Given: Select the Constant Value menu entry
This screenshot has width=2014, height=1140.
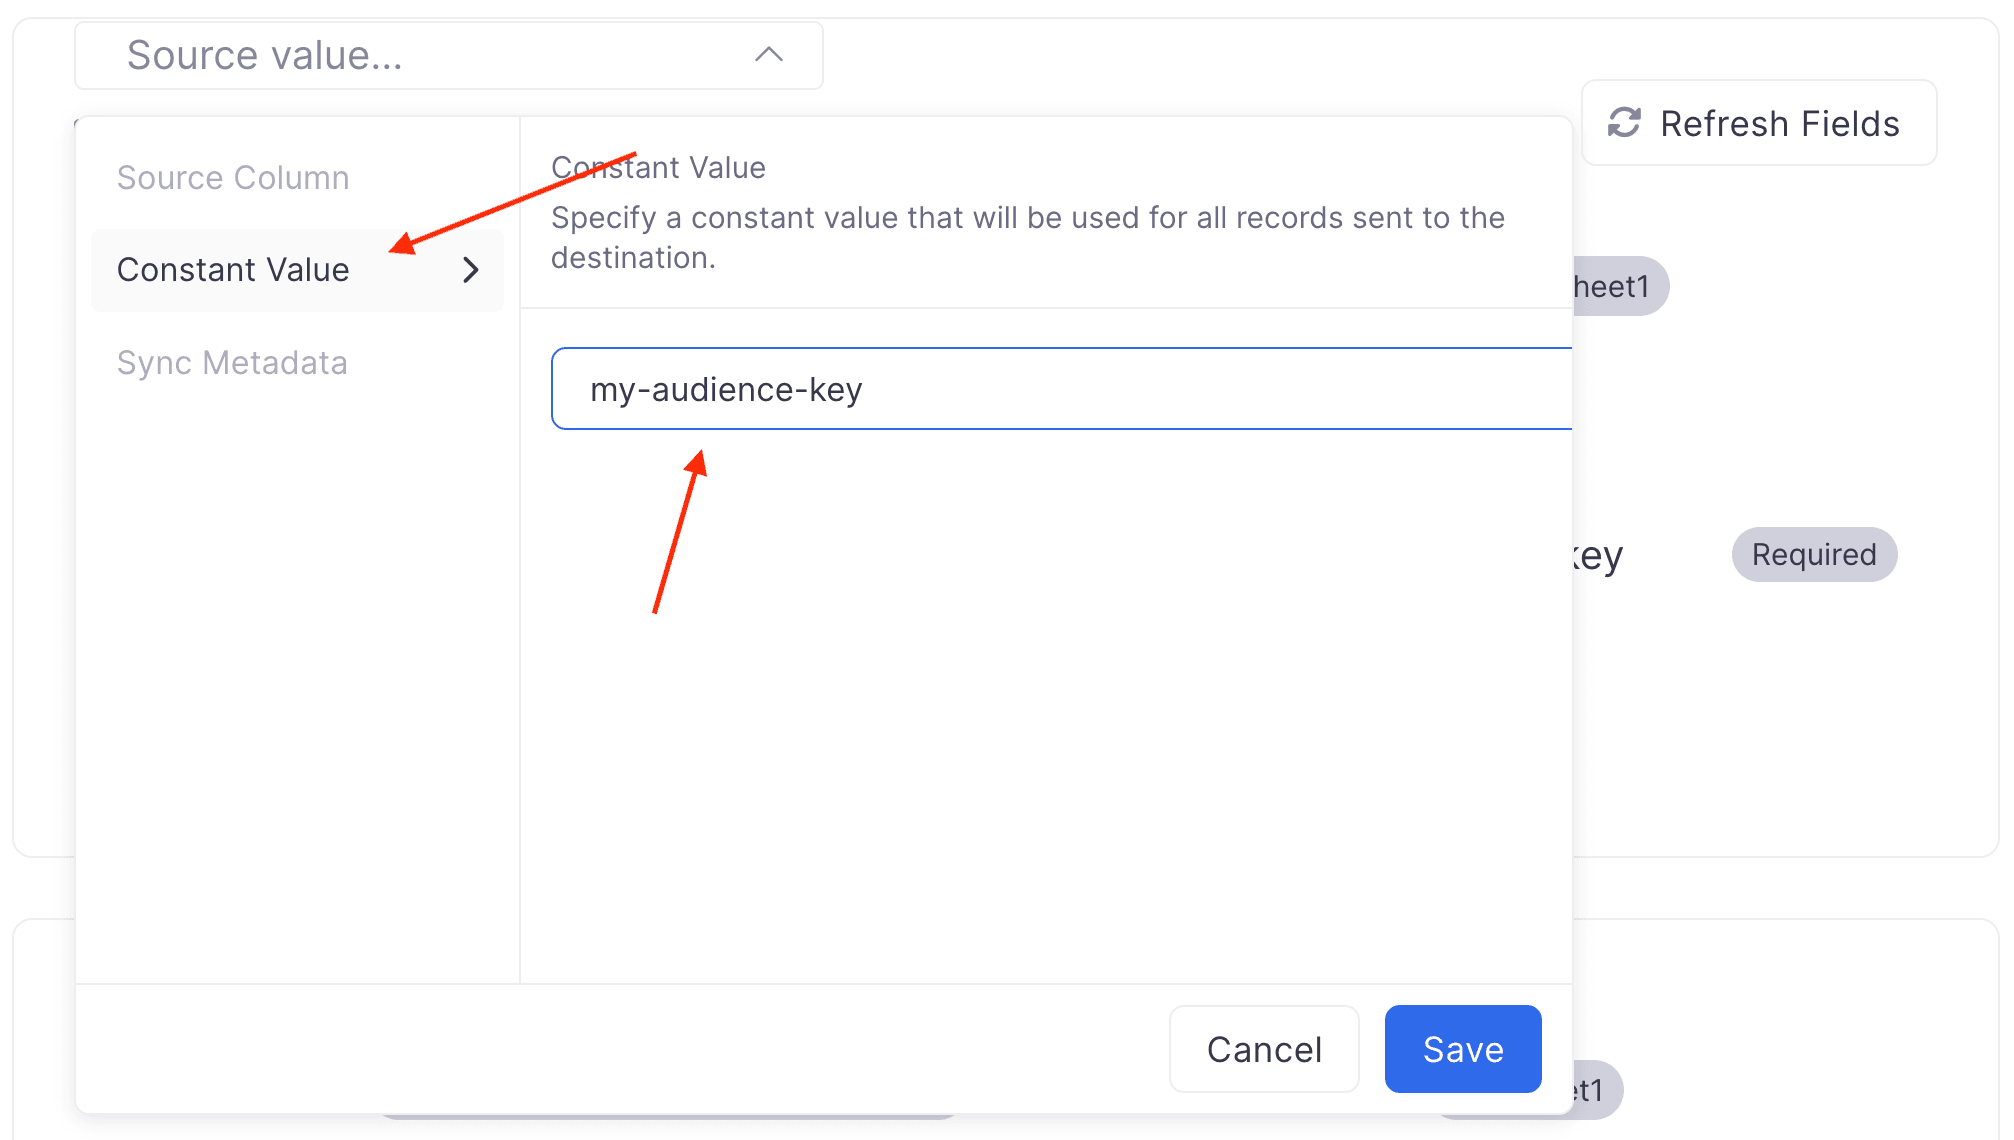Looking at the screenshot, I should (234, 269).
